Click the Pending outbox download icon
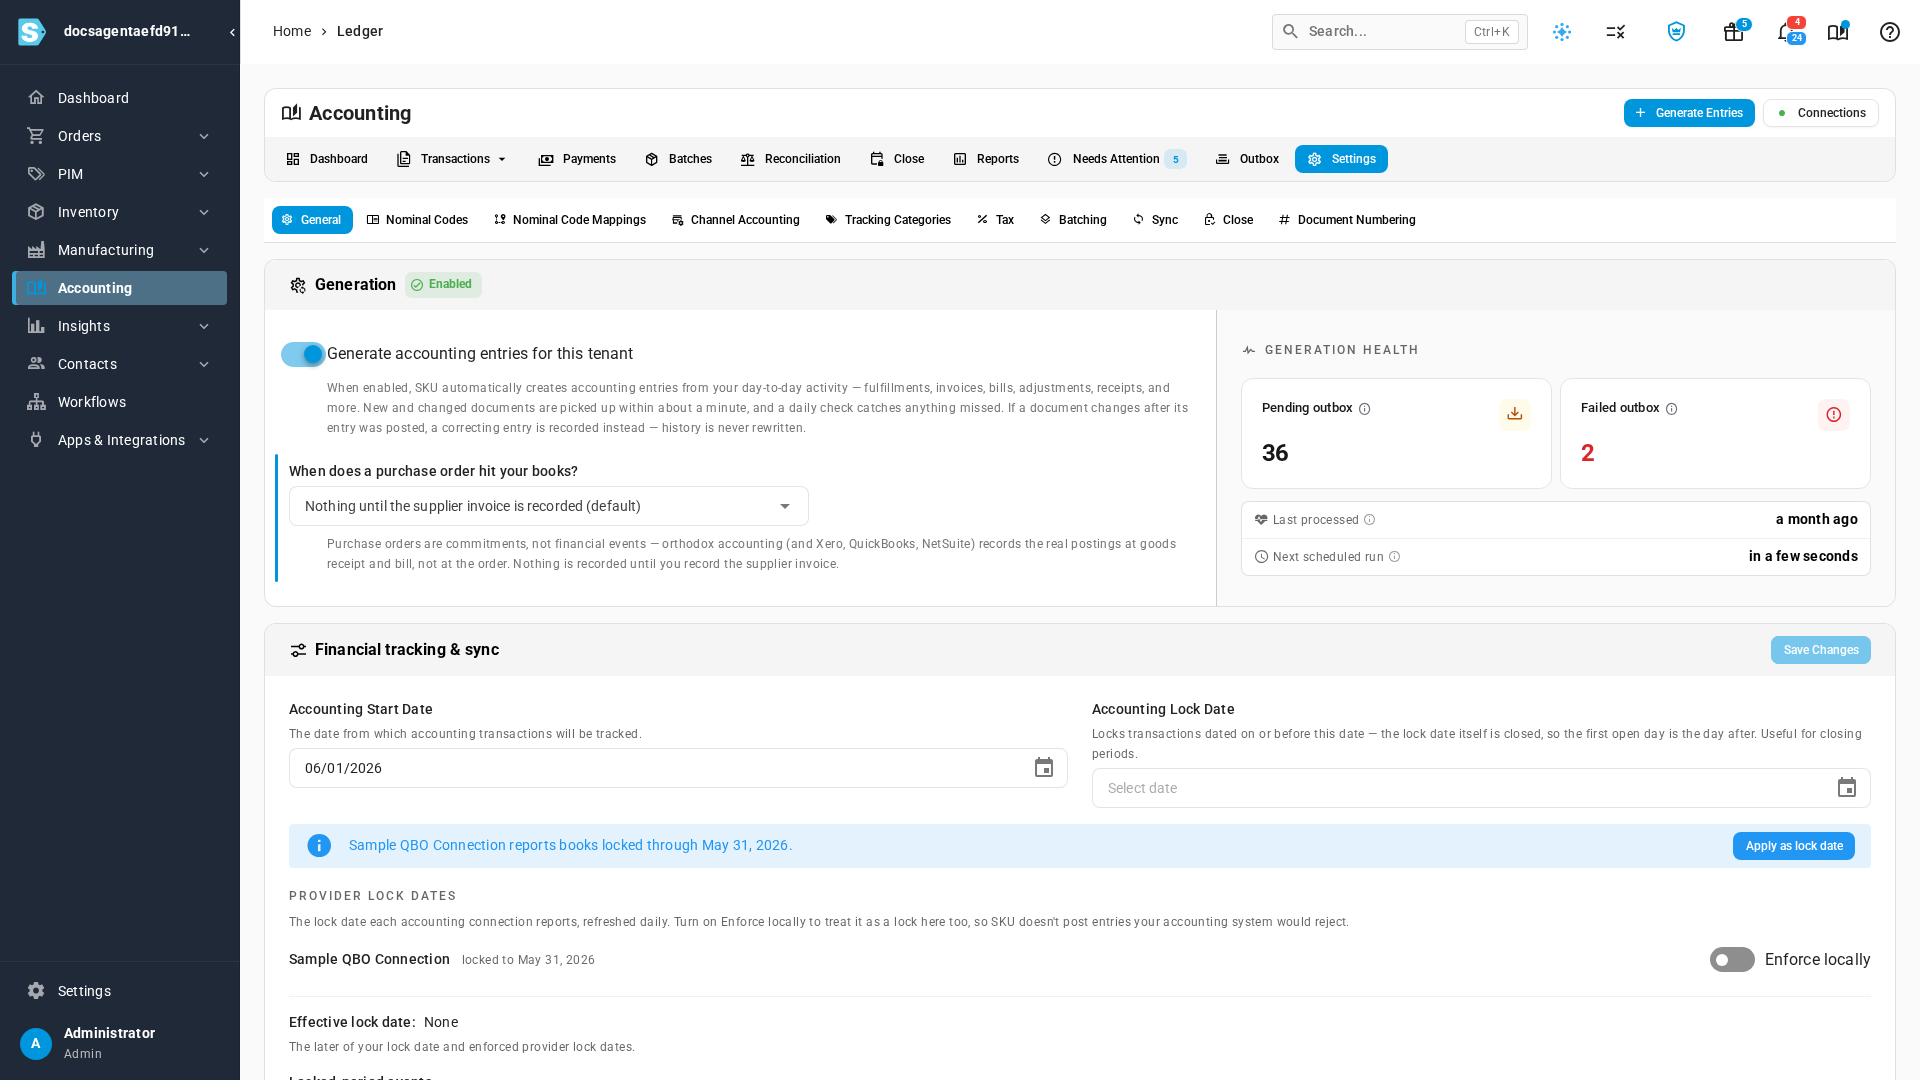Image resolution: width=1920 pixels, height=1080 pixels. (1515, 414)
